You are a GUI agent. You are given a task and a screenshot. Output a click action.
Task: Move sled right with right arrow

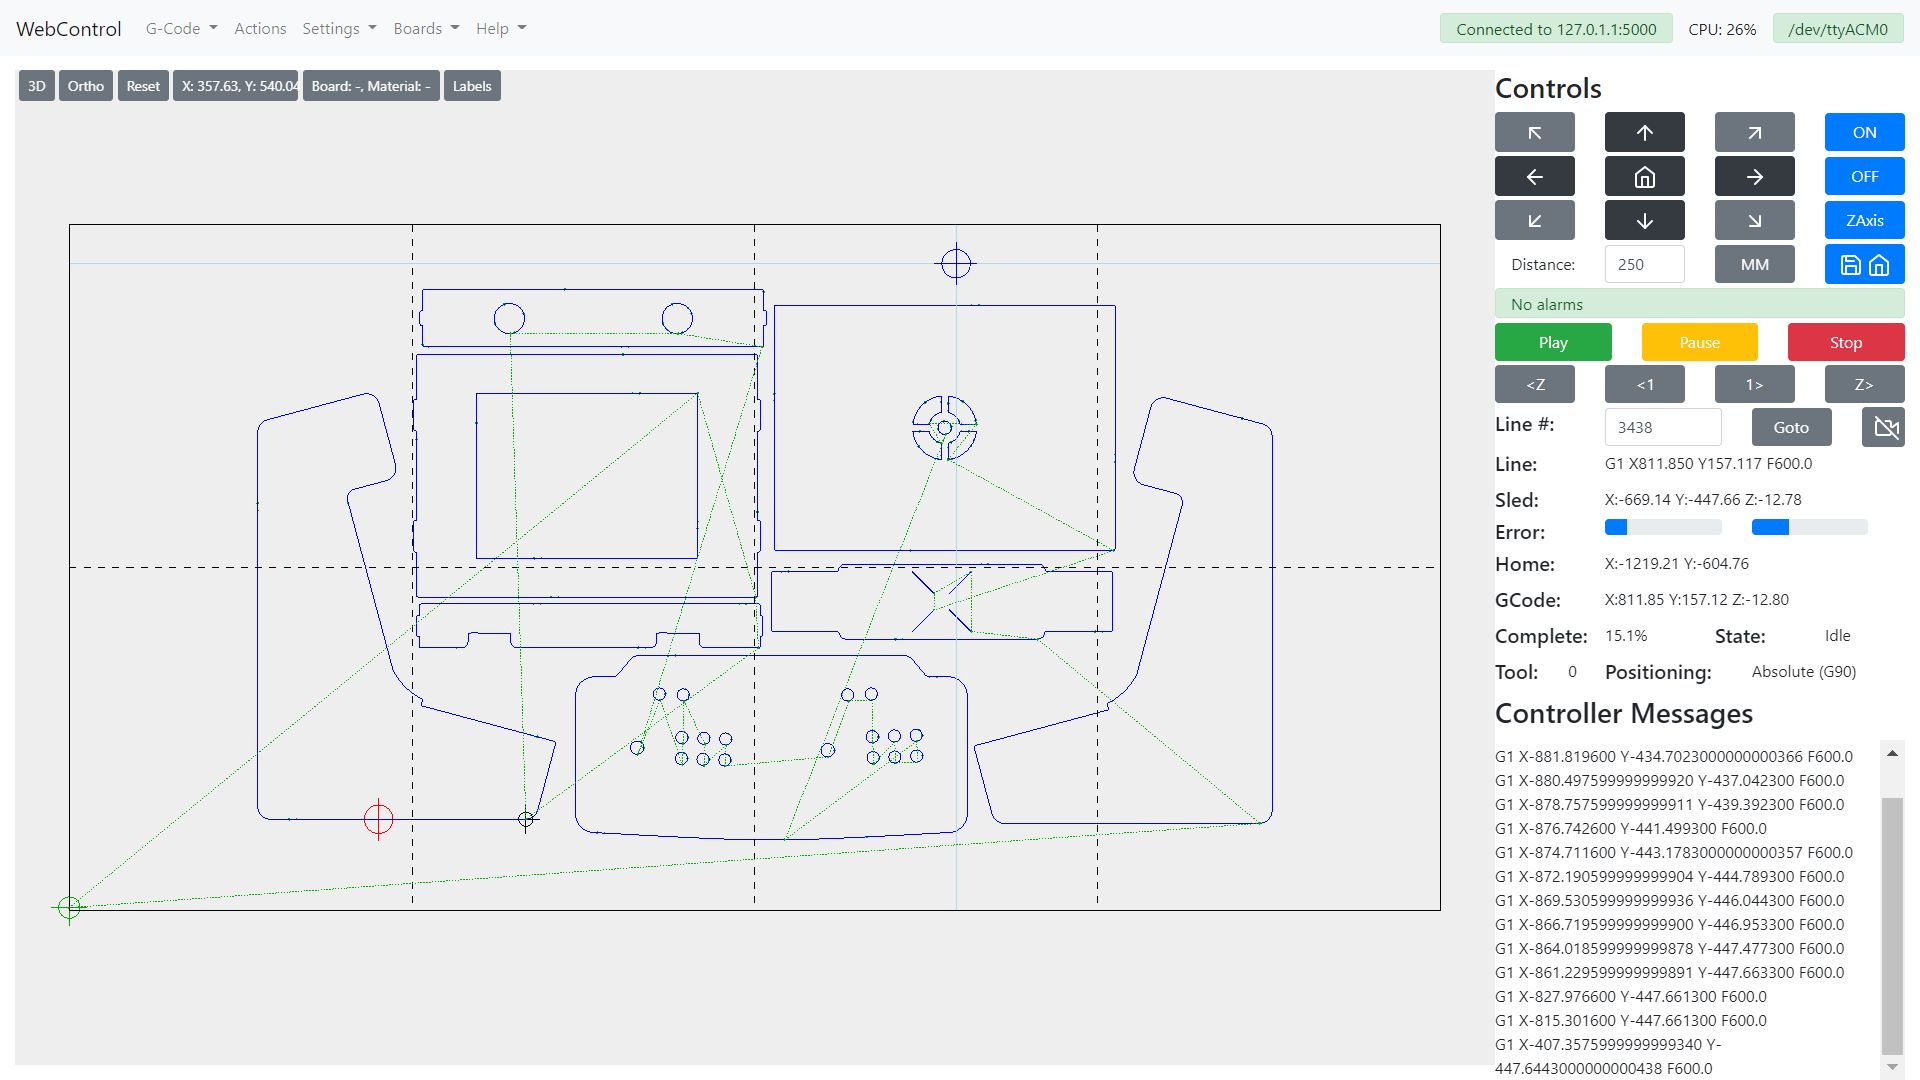1754,177
